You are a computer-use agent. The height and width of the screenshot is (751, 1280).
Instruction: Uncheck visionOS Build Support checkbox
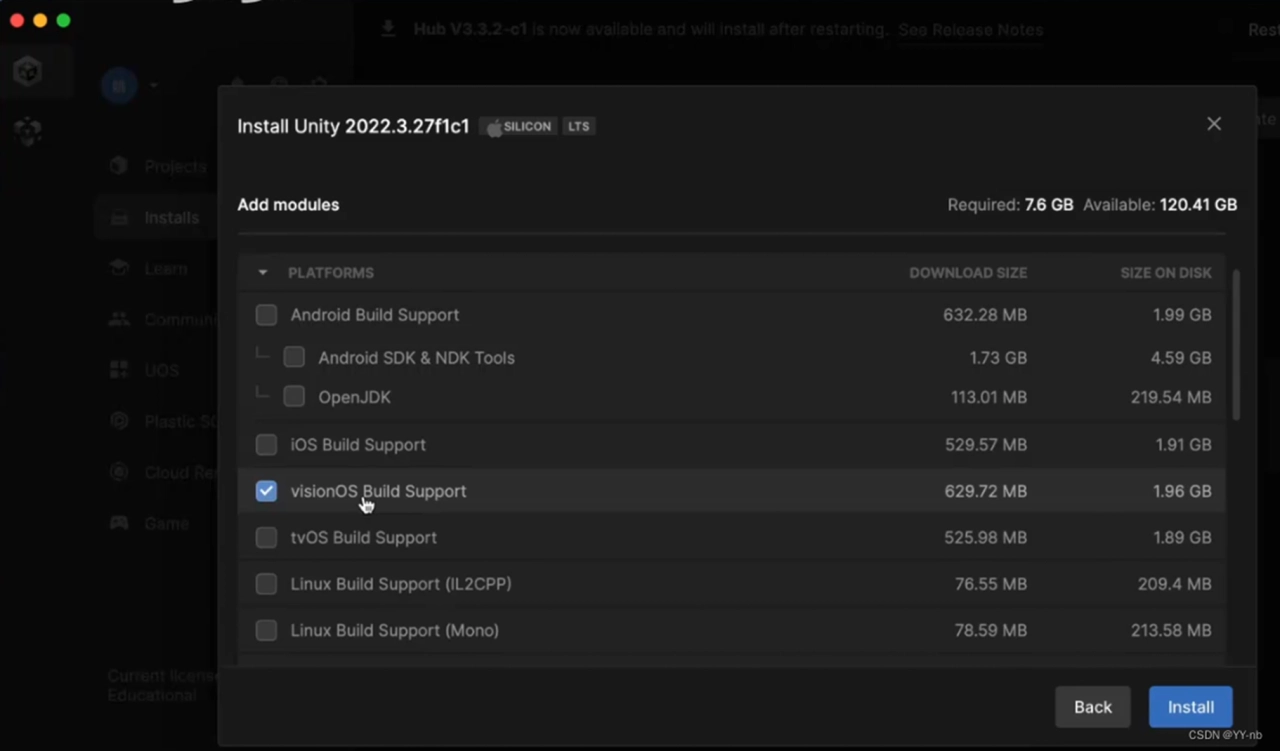tap(266, 491)
